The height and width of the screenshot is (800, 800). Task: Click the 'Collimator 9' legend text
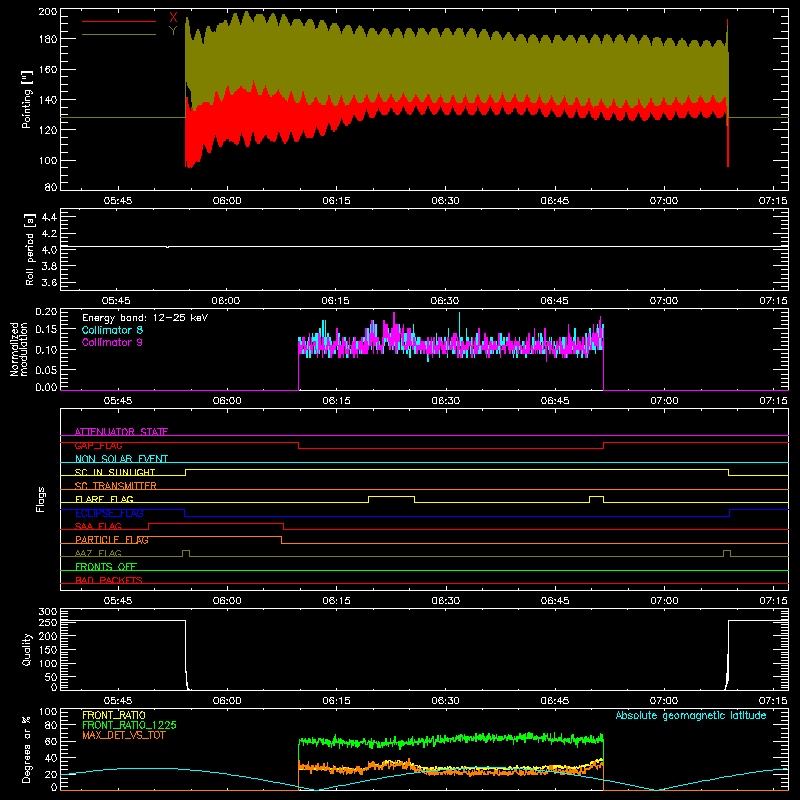[x=112, y=342]
